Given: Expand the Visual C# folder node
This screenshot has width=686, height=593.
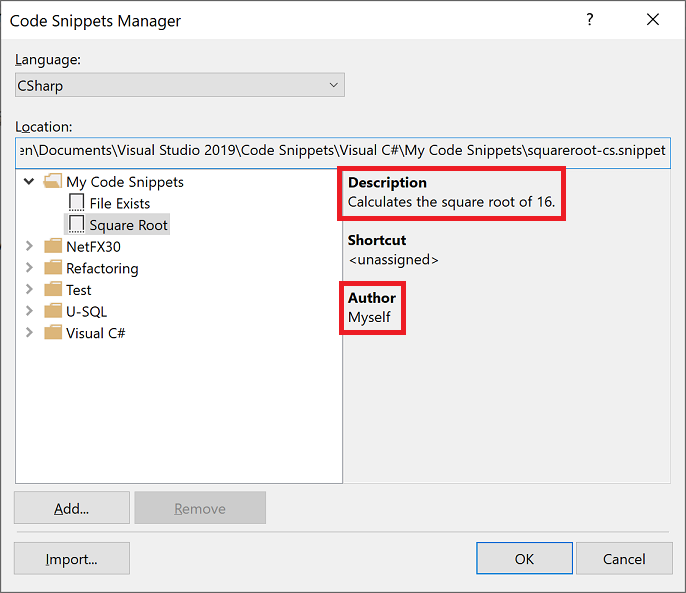Looking at the screenshot, I should click(29, 333).
